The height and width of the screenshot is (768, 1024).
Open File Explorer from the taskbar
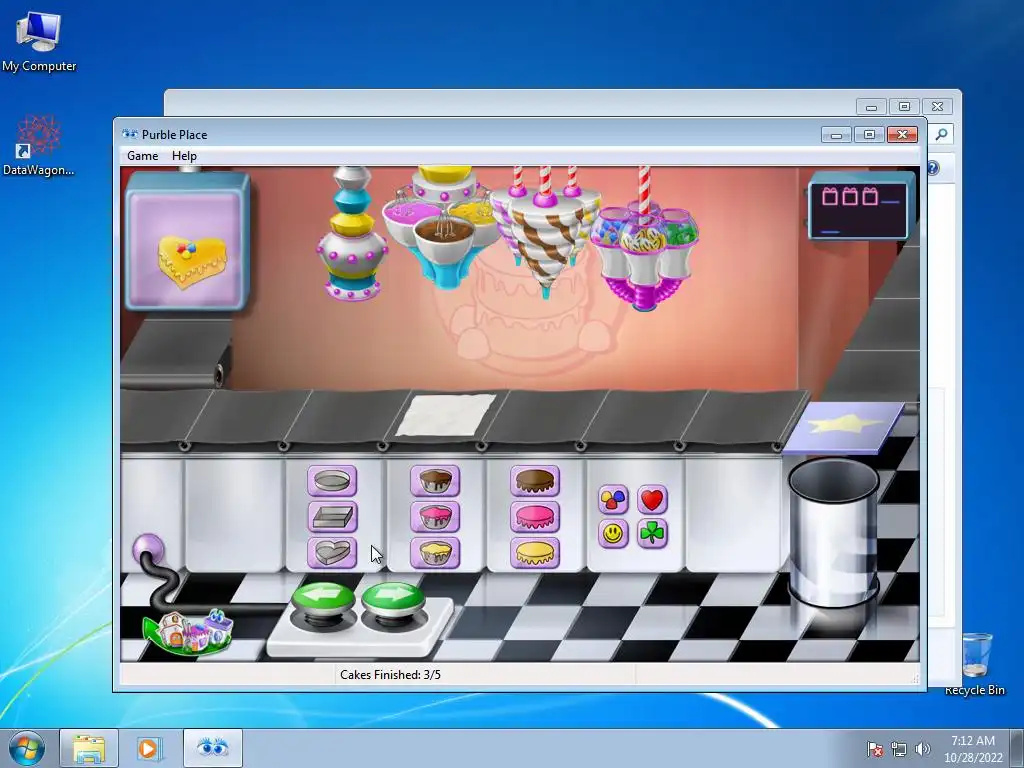coord(89,748)
